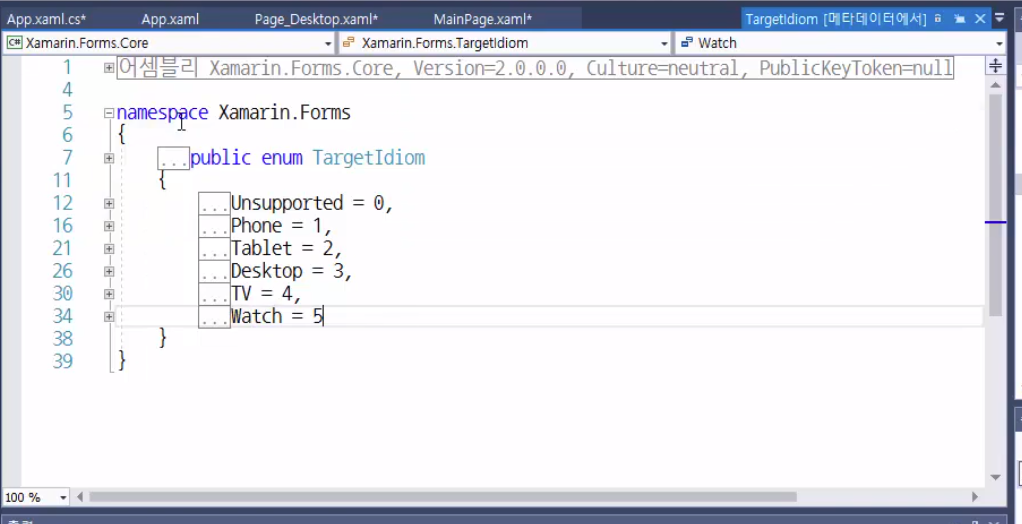Screen dimensions: 1022x524
Task: Click the Desktop = 3 enum member
Action: point(292,271)
